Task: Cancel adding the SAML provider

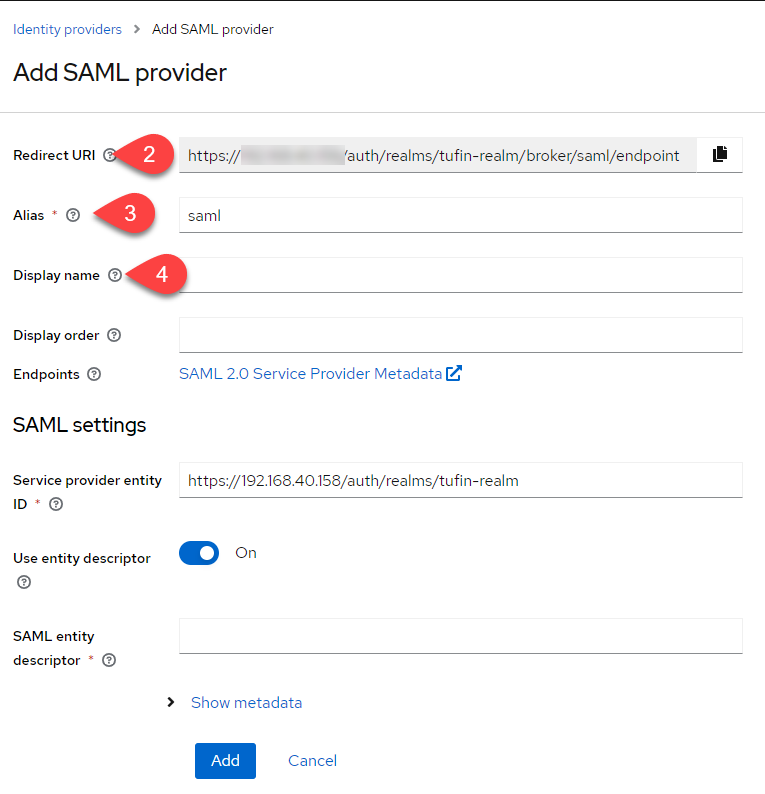Action: (312, 760)
